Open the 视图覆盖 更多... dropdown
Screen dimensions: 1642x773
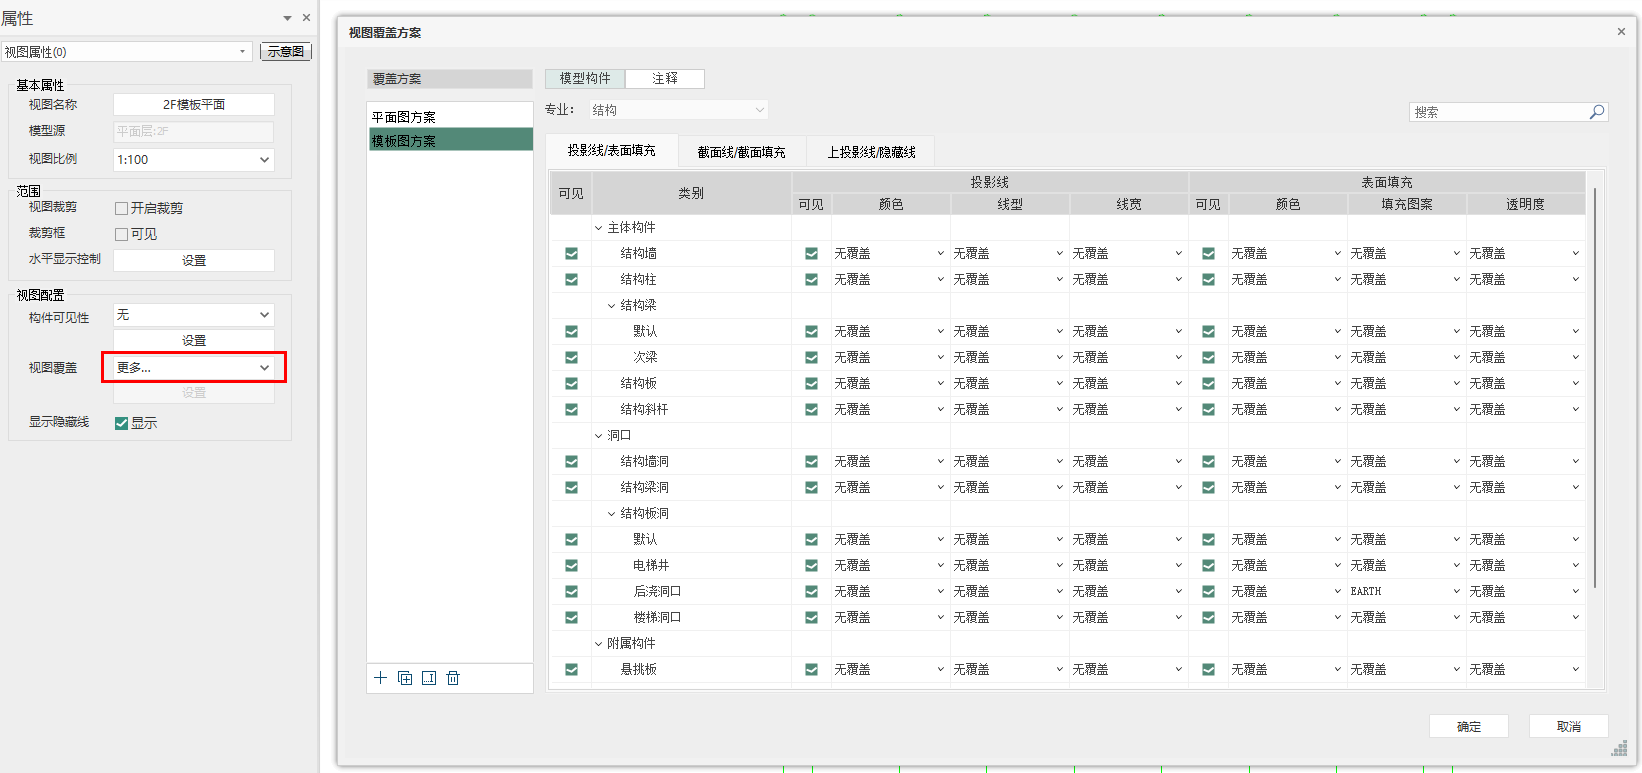(x=264, y=368)
